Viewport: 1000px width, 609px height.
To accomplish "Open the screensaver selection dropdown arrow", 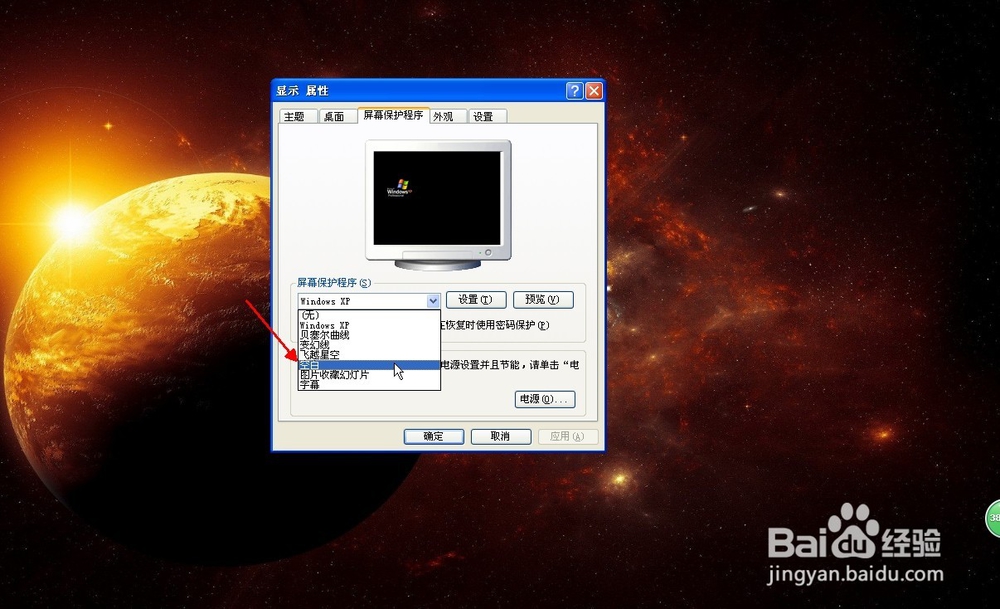I will pos(432,300).
